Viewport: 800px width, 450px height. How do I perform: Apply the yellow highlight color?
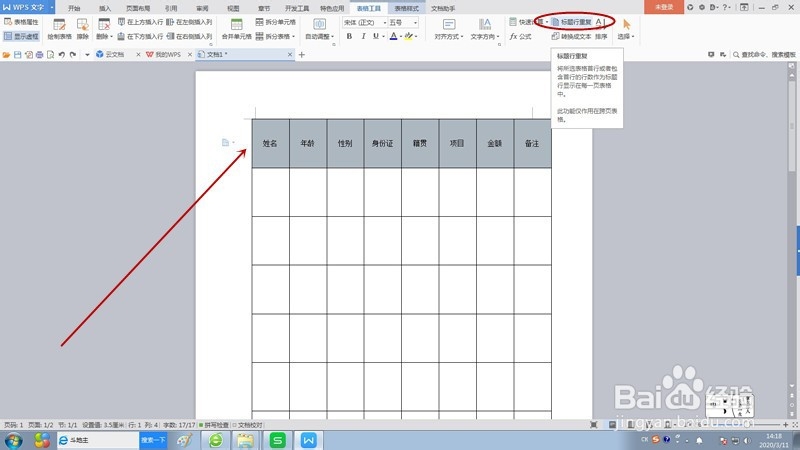(x=408, y=36)
